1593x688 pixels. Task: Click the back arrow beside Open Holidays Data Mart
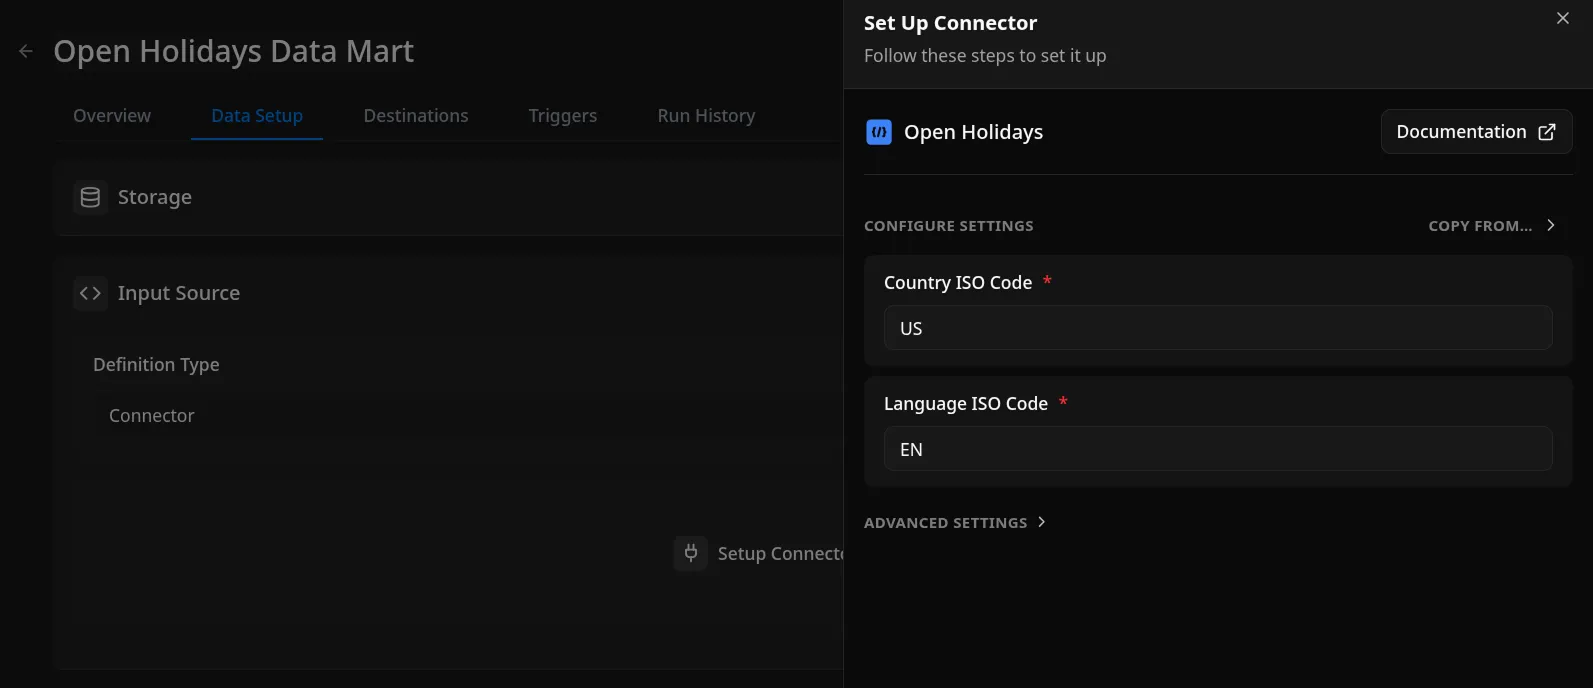pos(26,52)
